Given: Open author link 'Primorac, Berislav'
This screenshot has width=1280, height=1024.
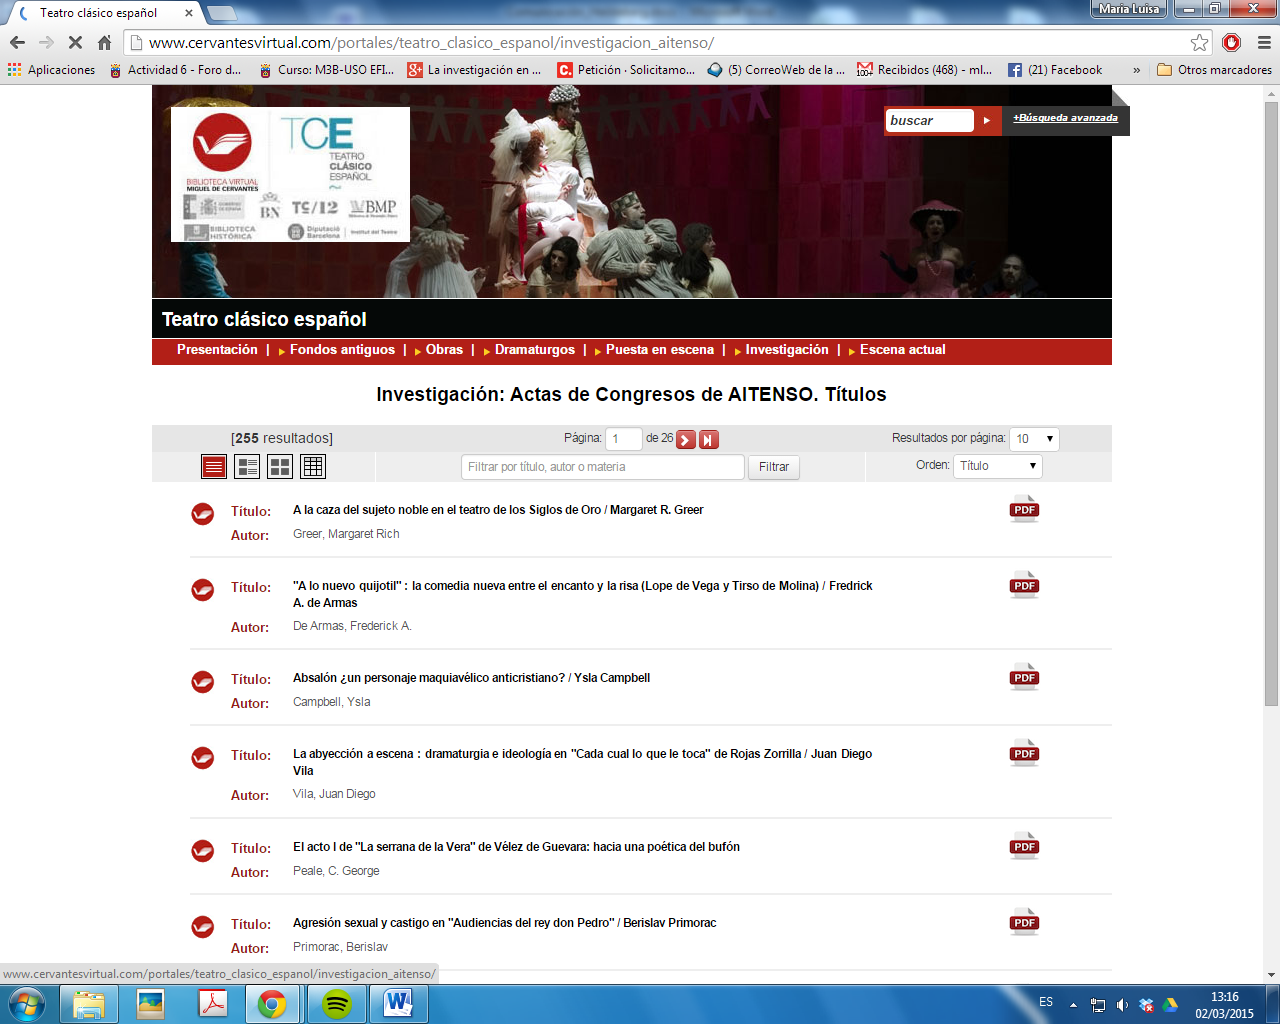Looking at the screenshot, I should tap(340, 947).
